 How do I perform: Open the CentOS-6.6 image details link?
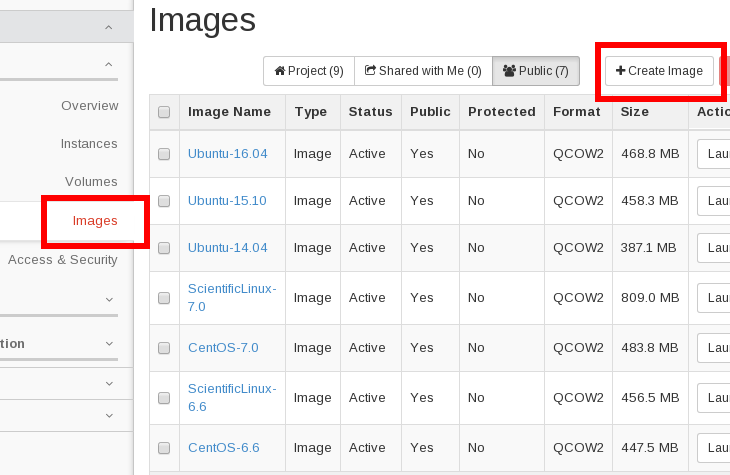pyautogui.click(x=223, y=448)
